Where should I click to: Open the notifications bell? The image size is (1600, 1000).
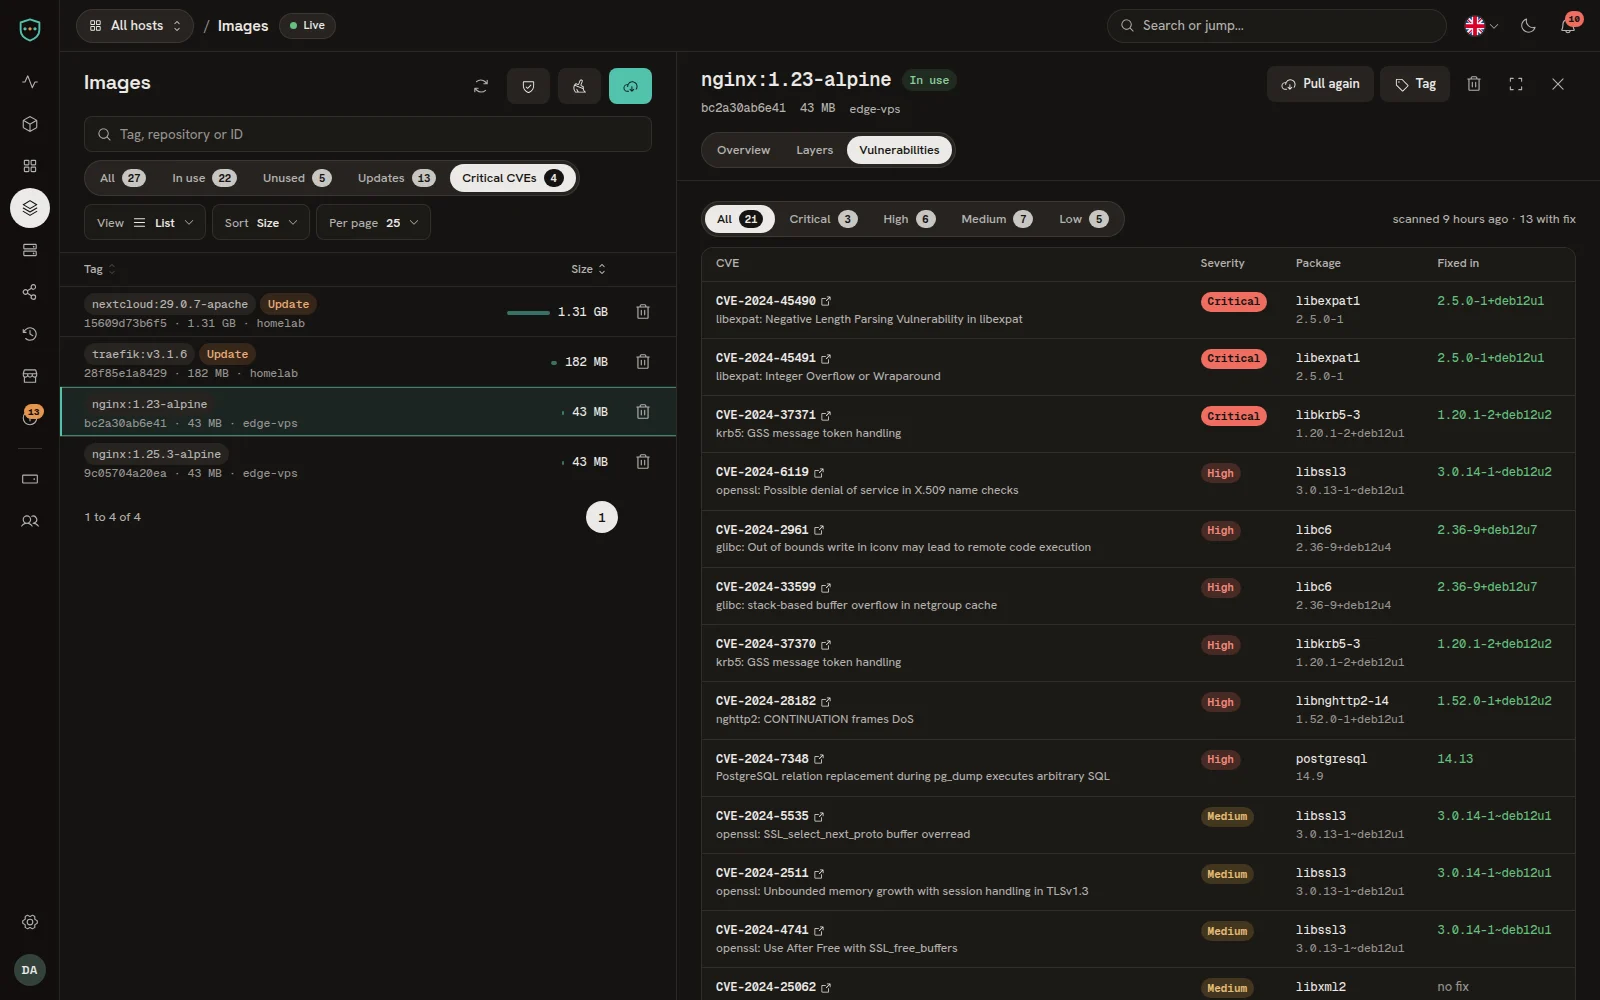1567,26
